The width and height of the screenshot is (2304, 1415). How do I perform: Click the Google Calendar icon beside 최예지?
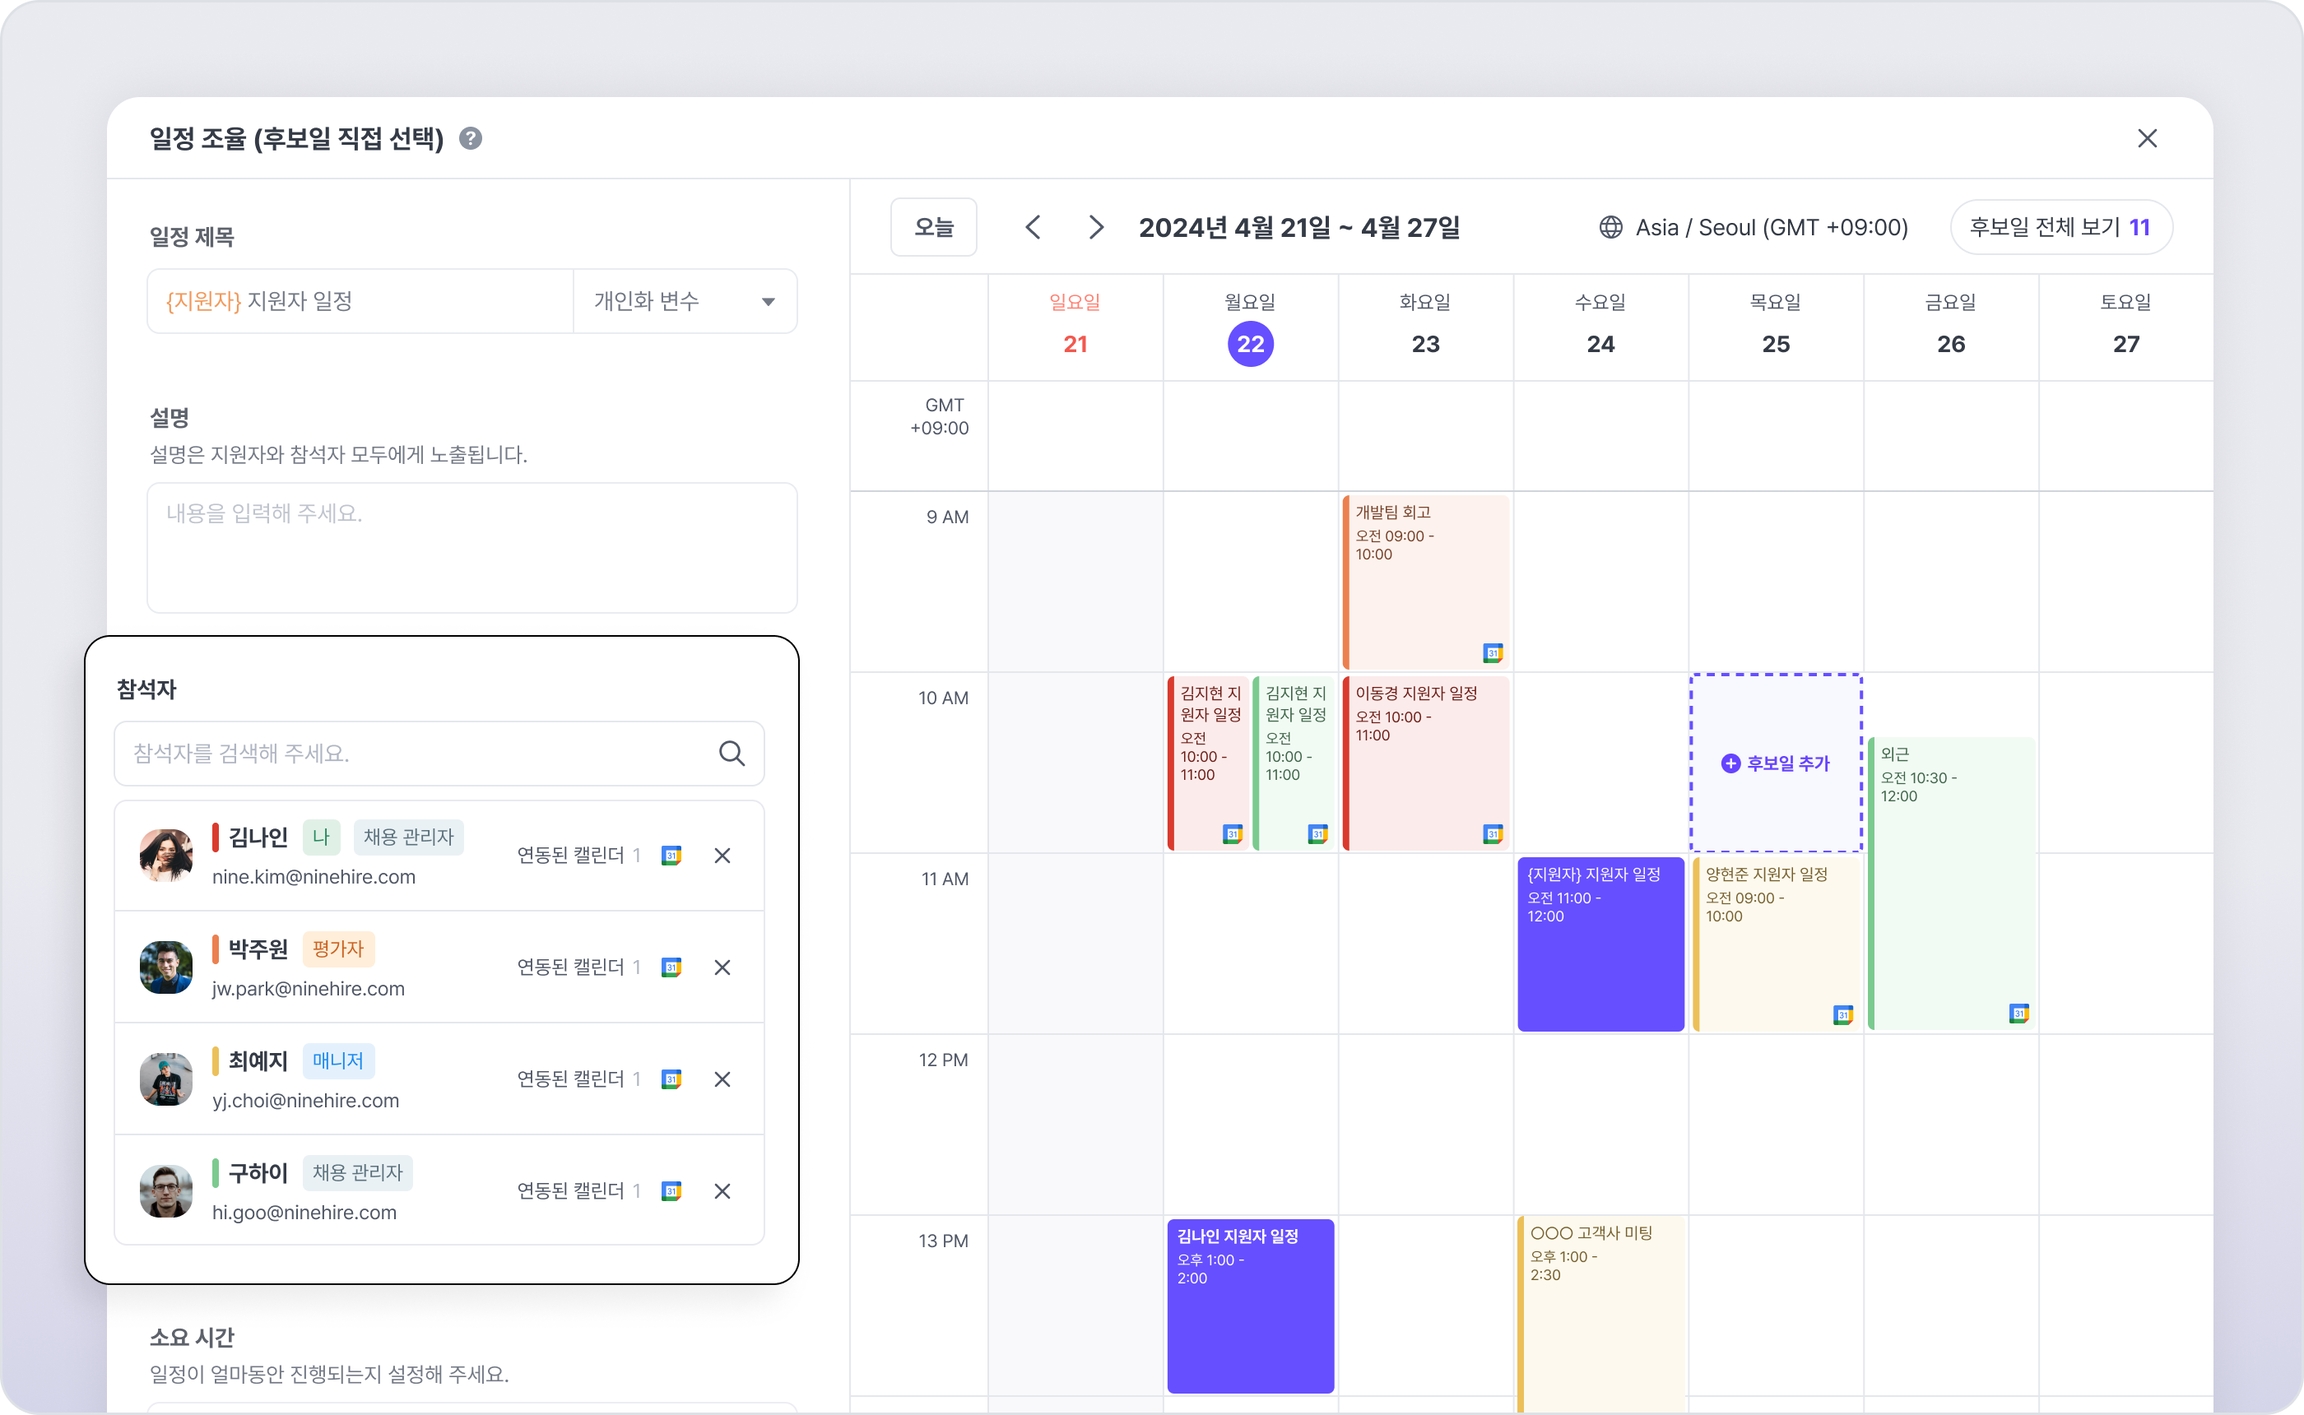point(672,1079)
